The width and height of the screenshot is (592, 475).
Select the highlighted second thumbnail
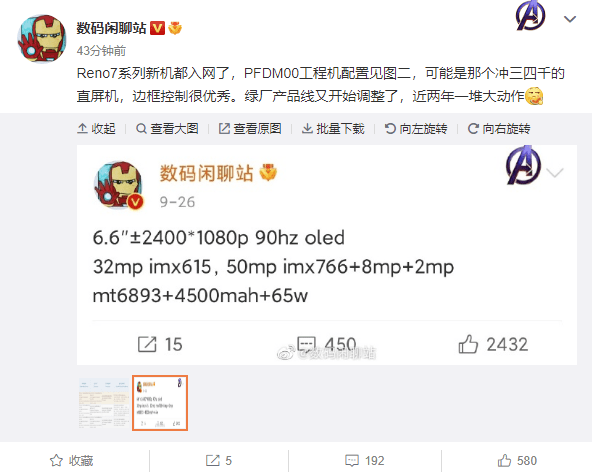pyautogui.click(x=160, y=403)
